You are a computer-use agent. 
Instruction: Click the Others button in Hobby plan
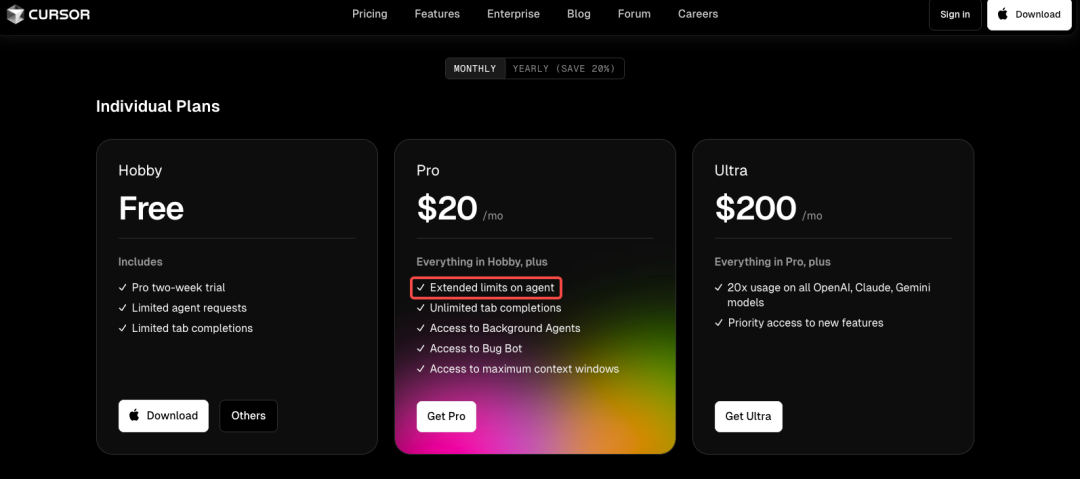249,416
